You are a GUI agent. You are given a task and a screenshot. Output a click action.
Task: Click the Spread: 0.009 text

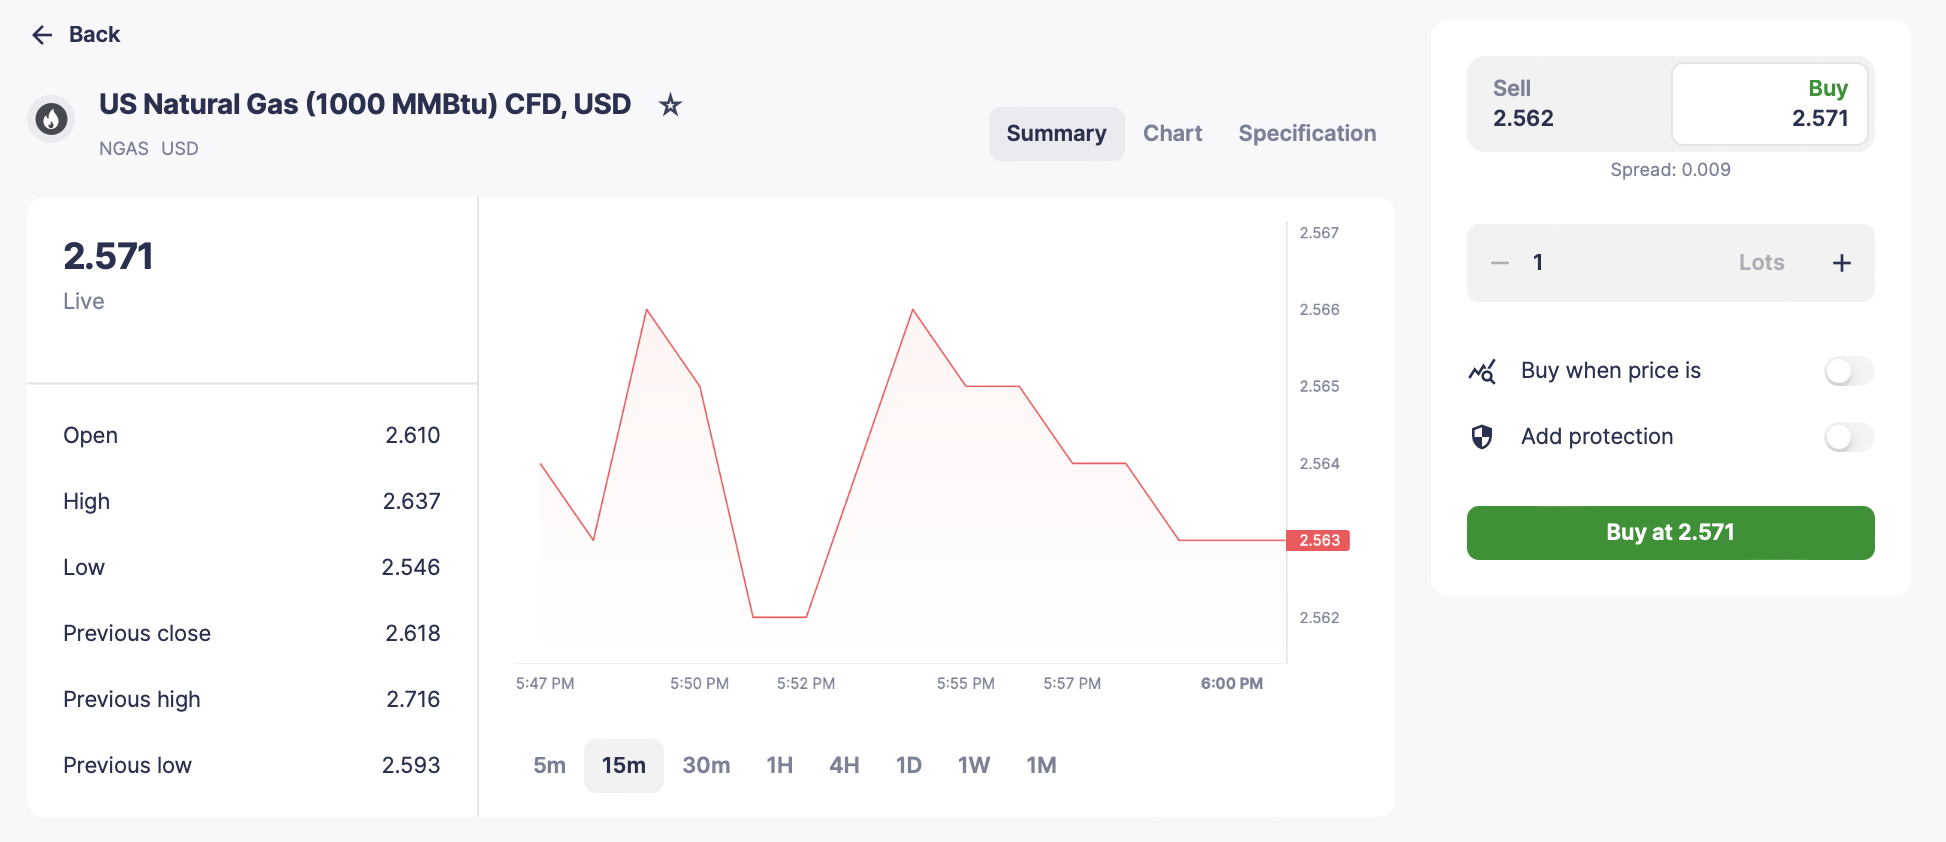pos(1670,170)
